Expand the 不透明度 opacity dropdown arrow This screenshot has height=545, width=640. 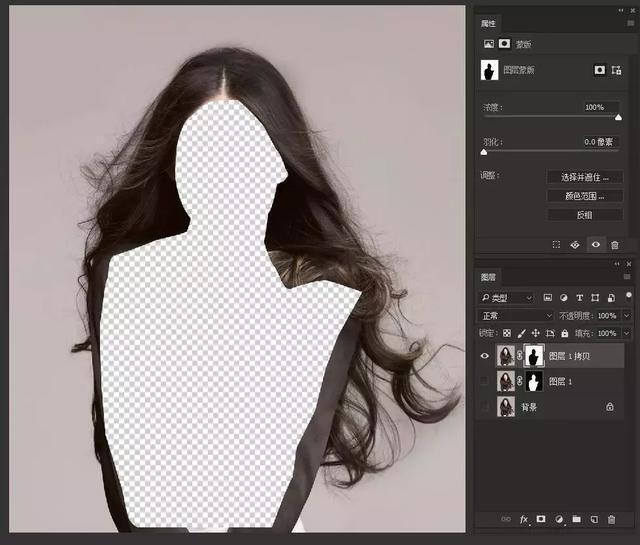[x=627, y=315]
